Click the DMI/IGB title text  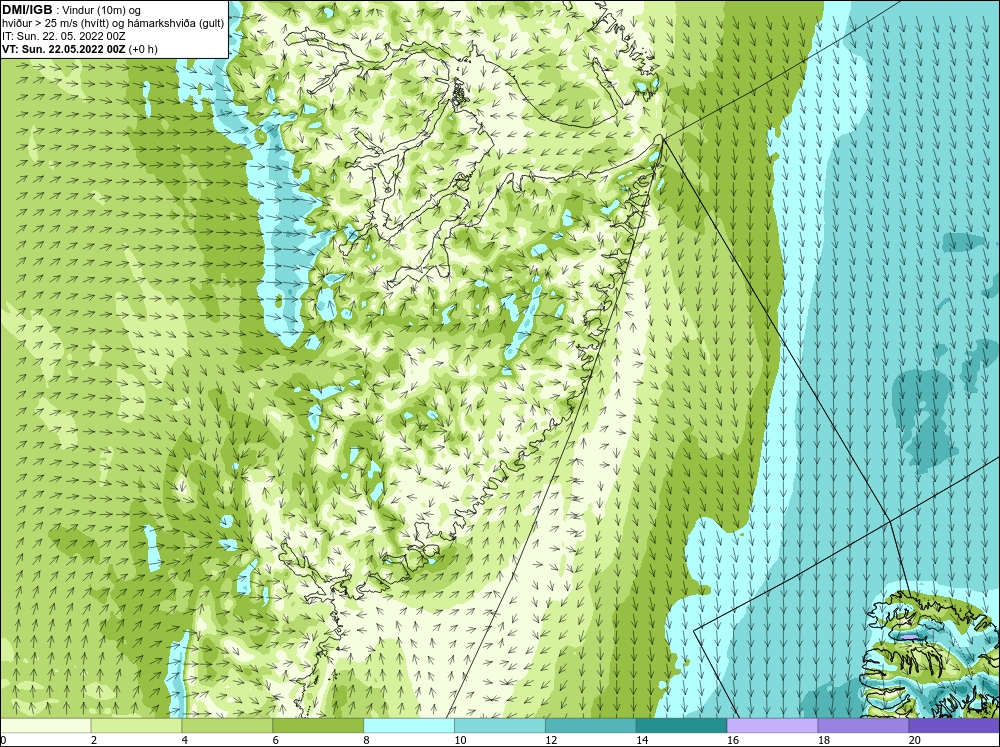point(27,9)
